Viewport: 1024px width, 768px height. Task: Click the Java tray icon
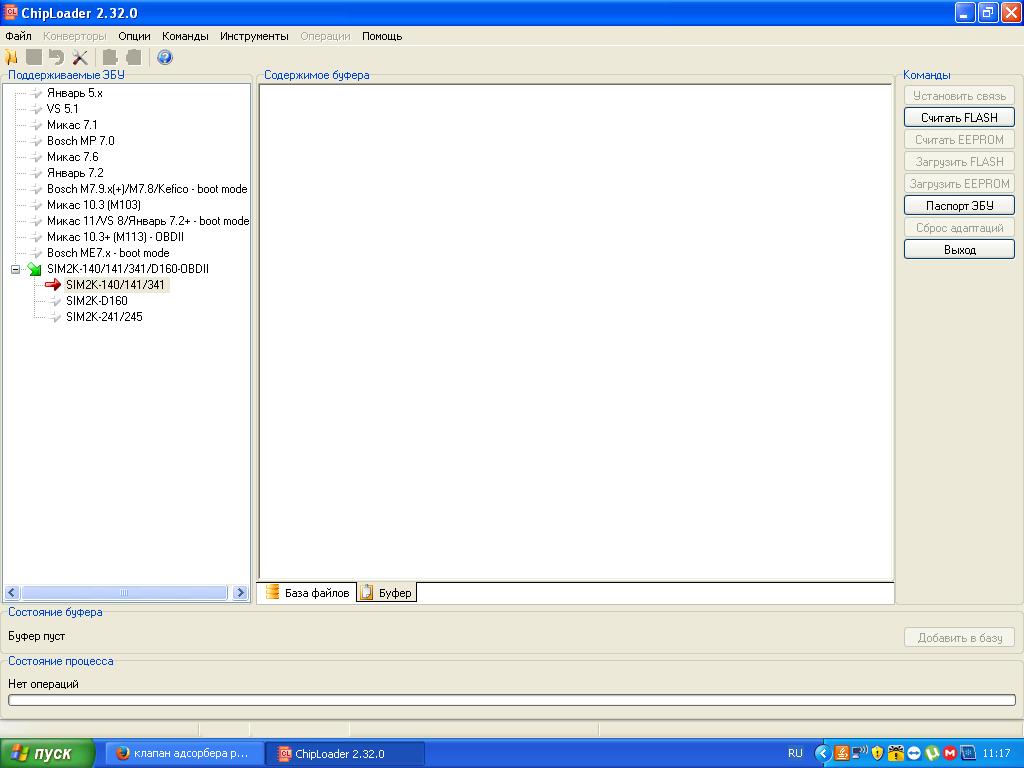pyautogui.click(x=841, y=753)
